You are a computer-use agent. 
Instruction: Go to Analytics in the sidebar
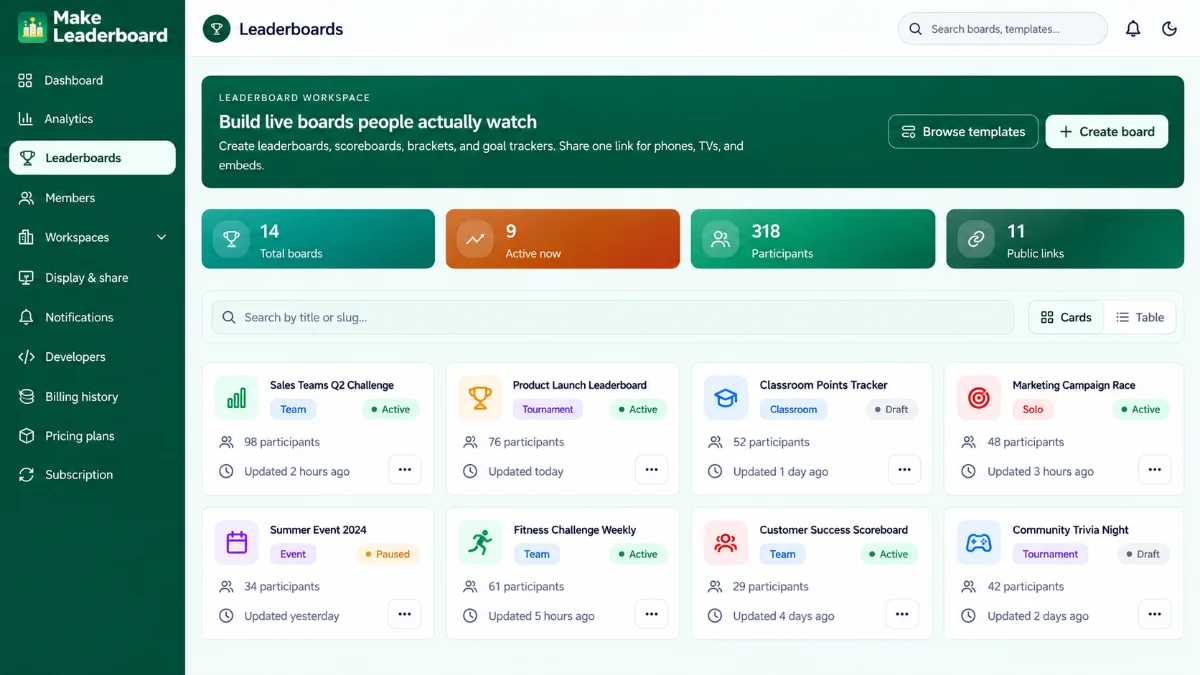pyautogui.click(x=92, y=119)
